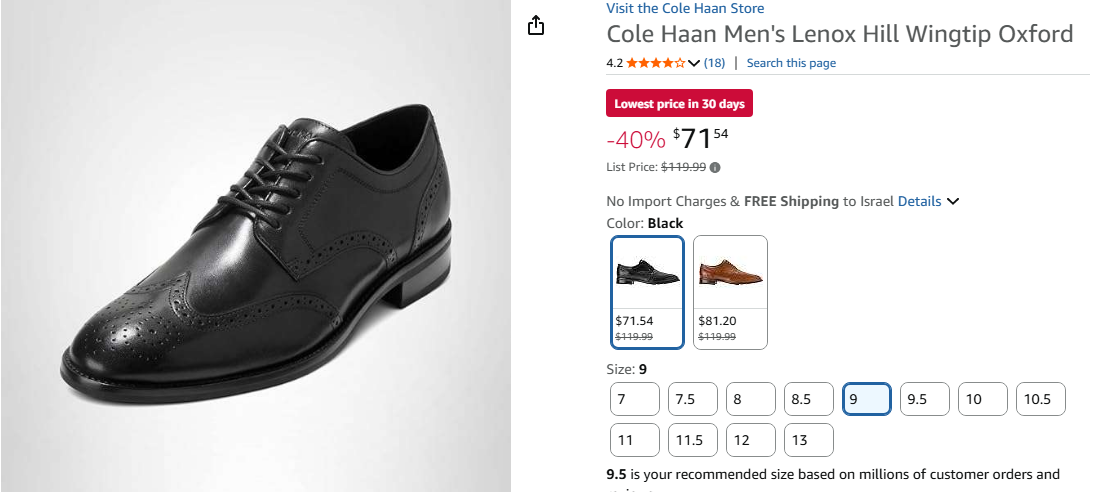Select size 11.5
The width and height of the screenshot is (1103, 492).
click(693, 439)
